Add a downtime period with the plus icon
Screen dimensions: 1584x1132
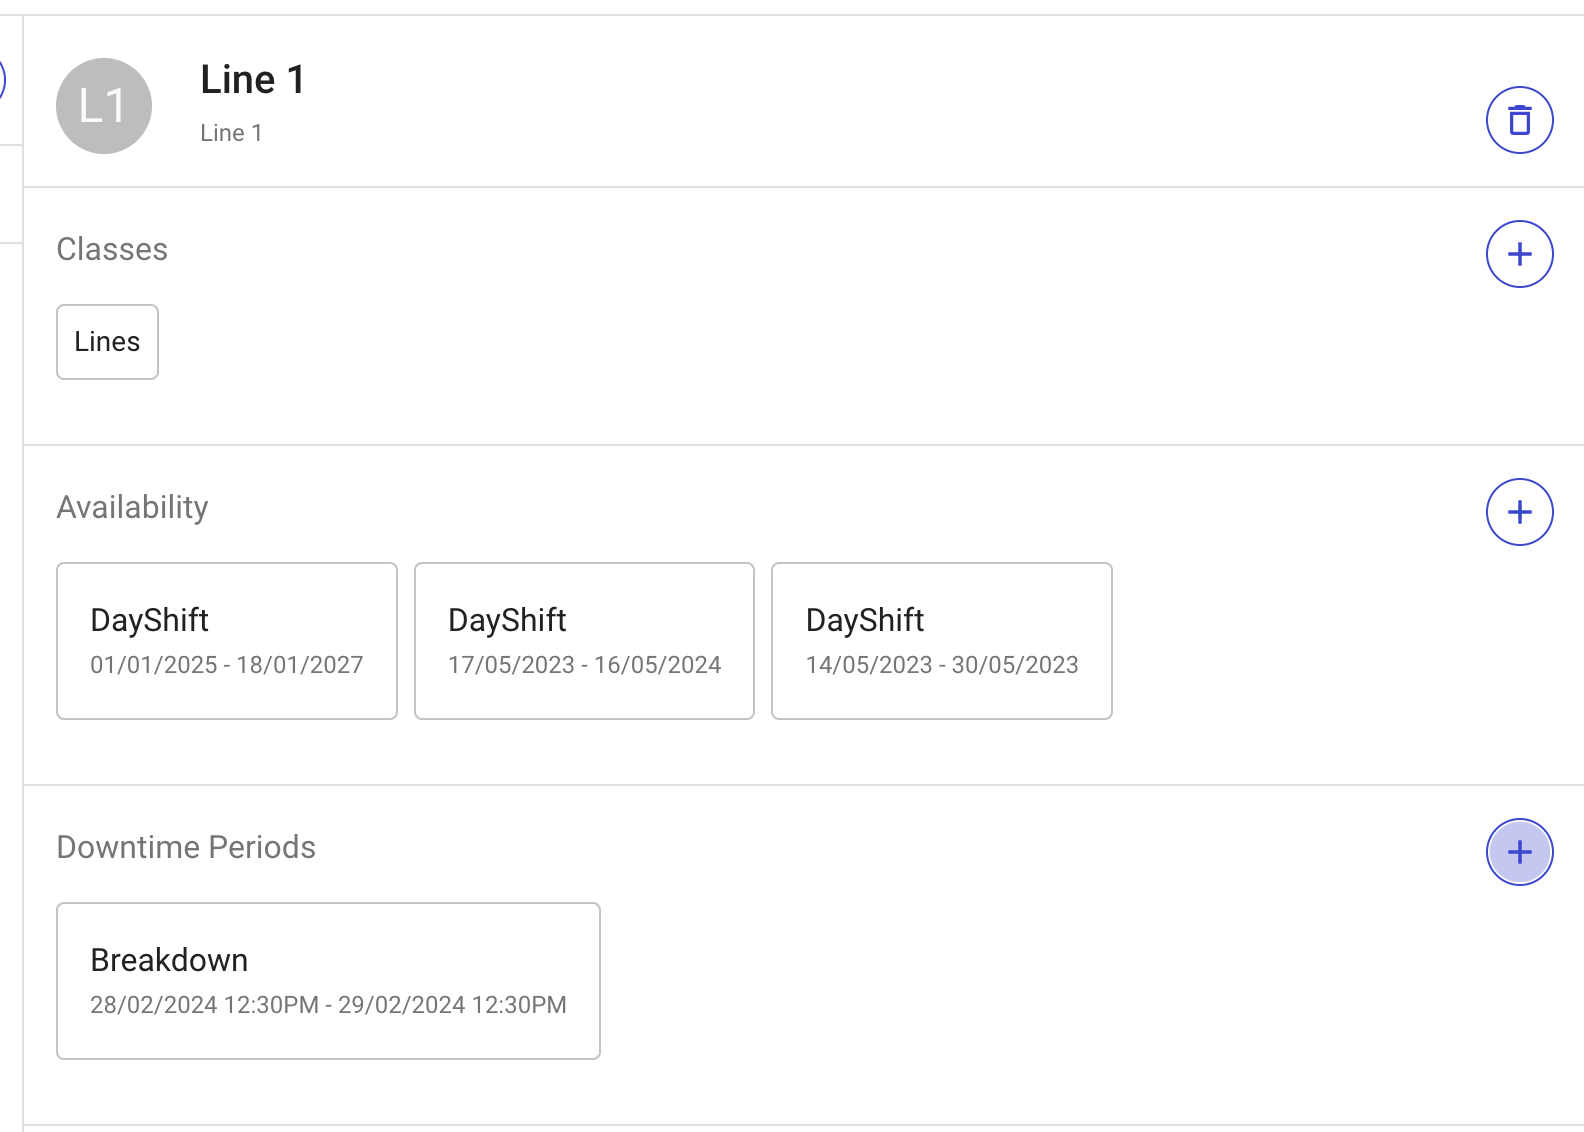pos(1519,852)
